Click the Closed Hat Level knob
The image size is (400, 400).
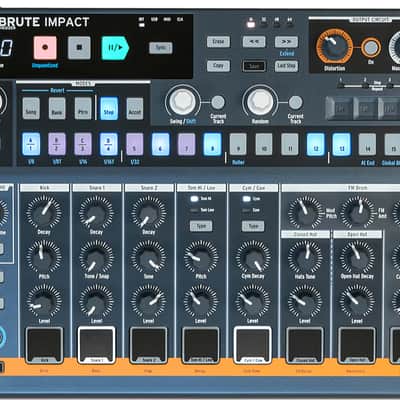click(x=305, y=301)
